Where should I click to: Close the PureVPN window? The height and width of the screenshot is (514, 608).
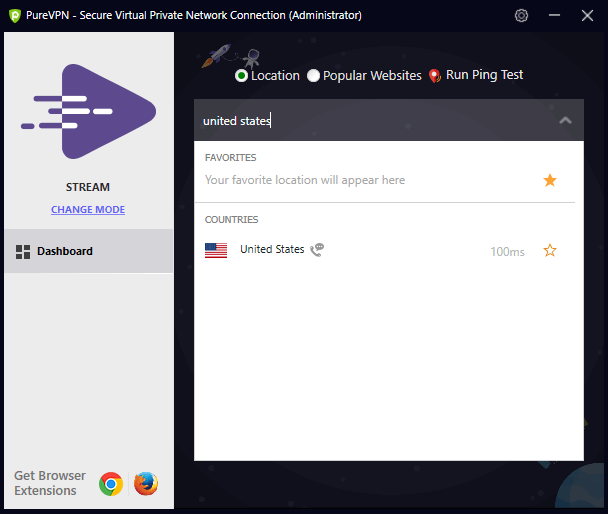(587, 16)
